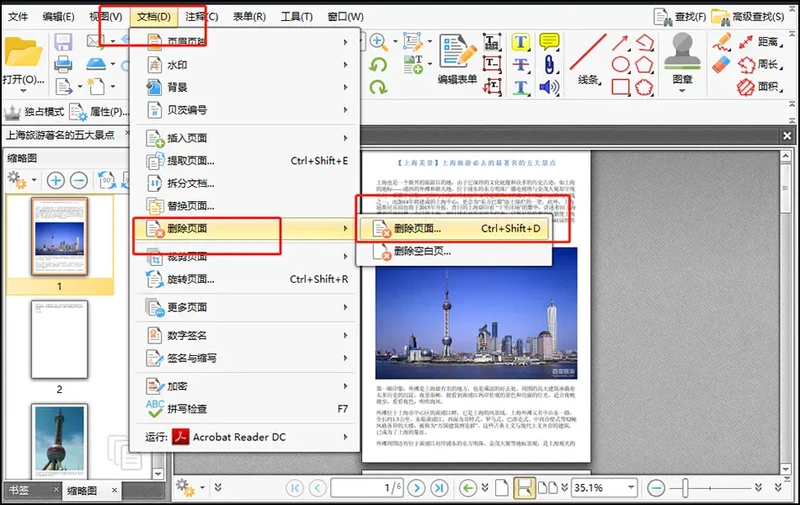
Task: Select the paperclip file attachment tool
Action: click(x=549, y=64)
